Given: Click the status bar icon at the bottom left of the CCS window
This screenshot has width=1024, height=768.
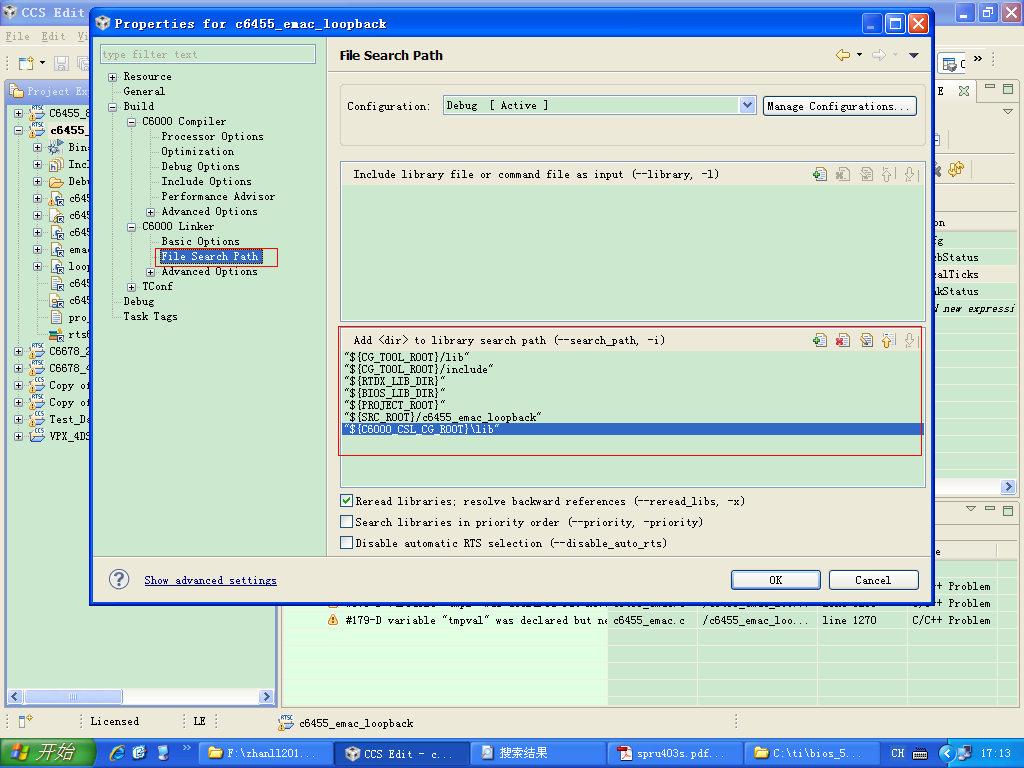Looking at the screenshot, I should click(25, 721).
